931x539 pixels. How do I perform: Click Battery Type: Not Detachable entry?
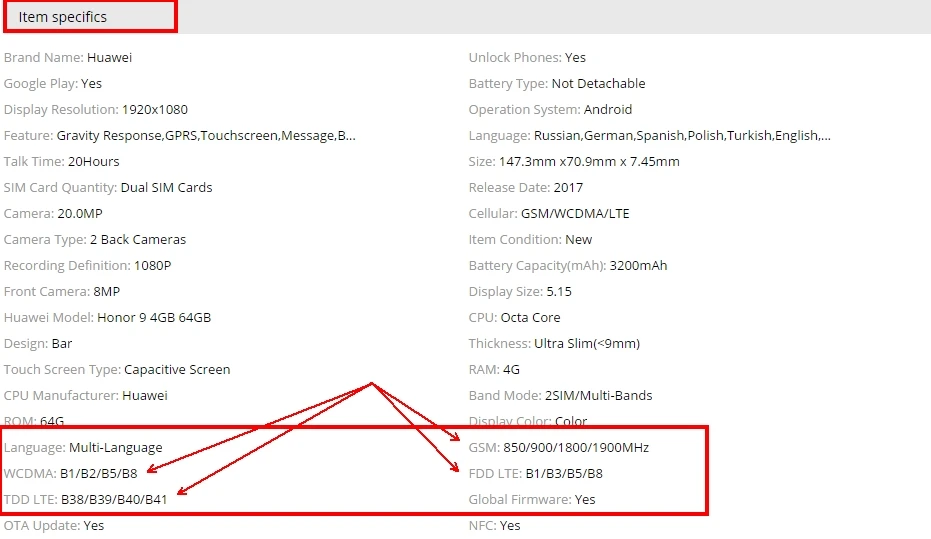click(557, 84)
